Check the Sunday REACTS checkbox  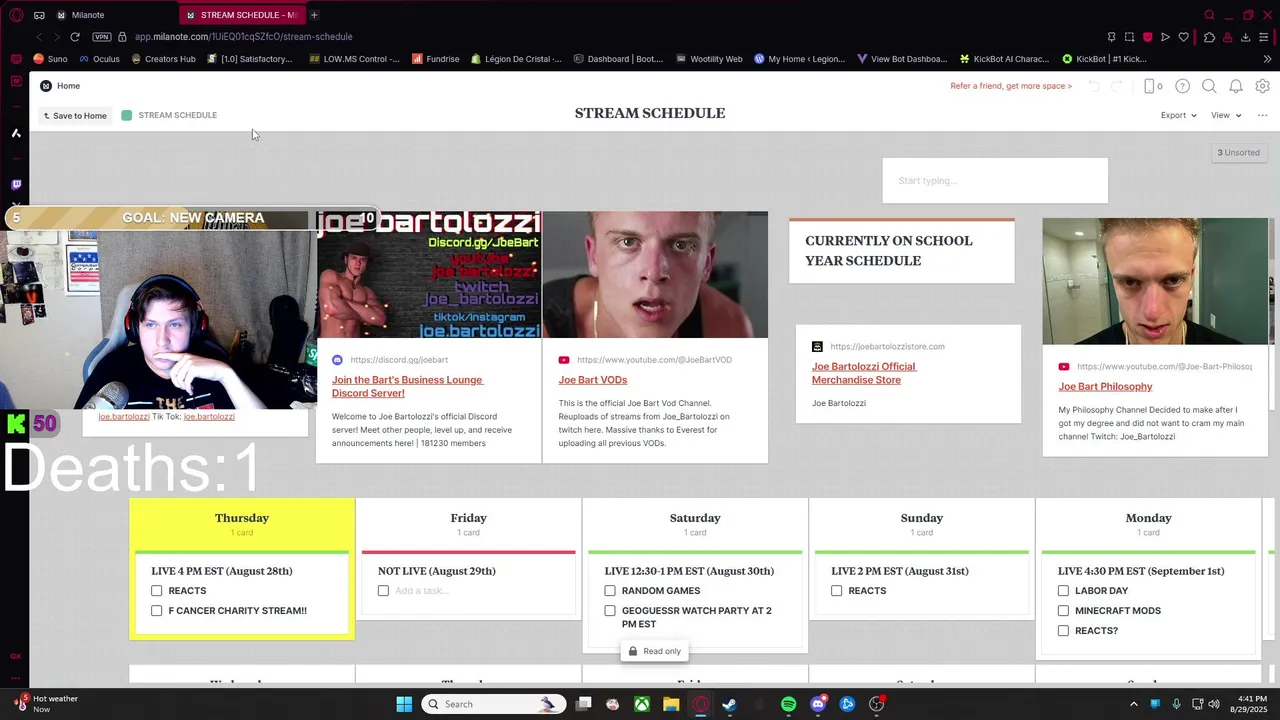837,591
